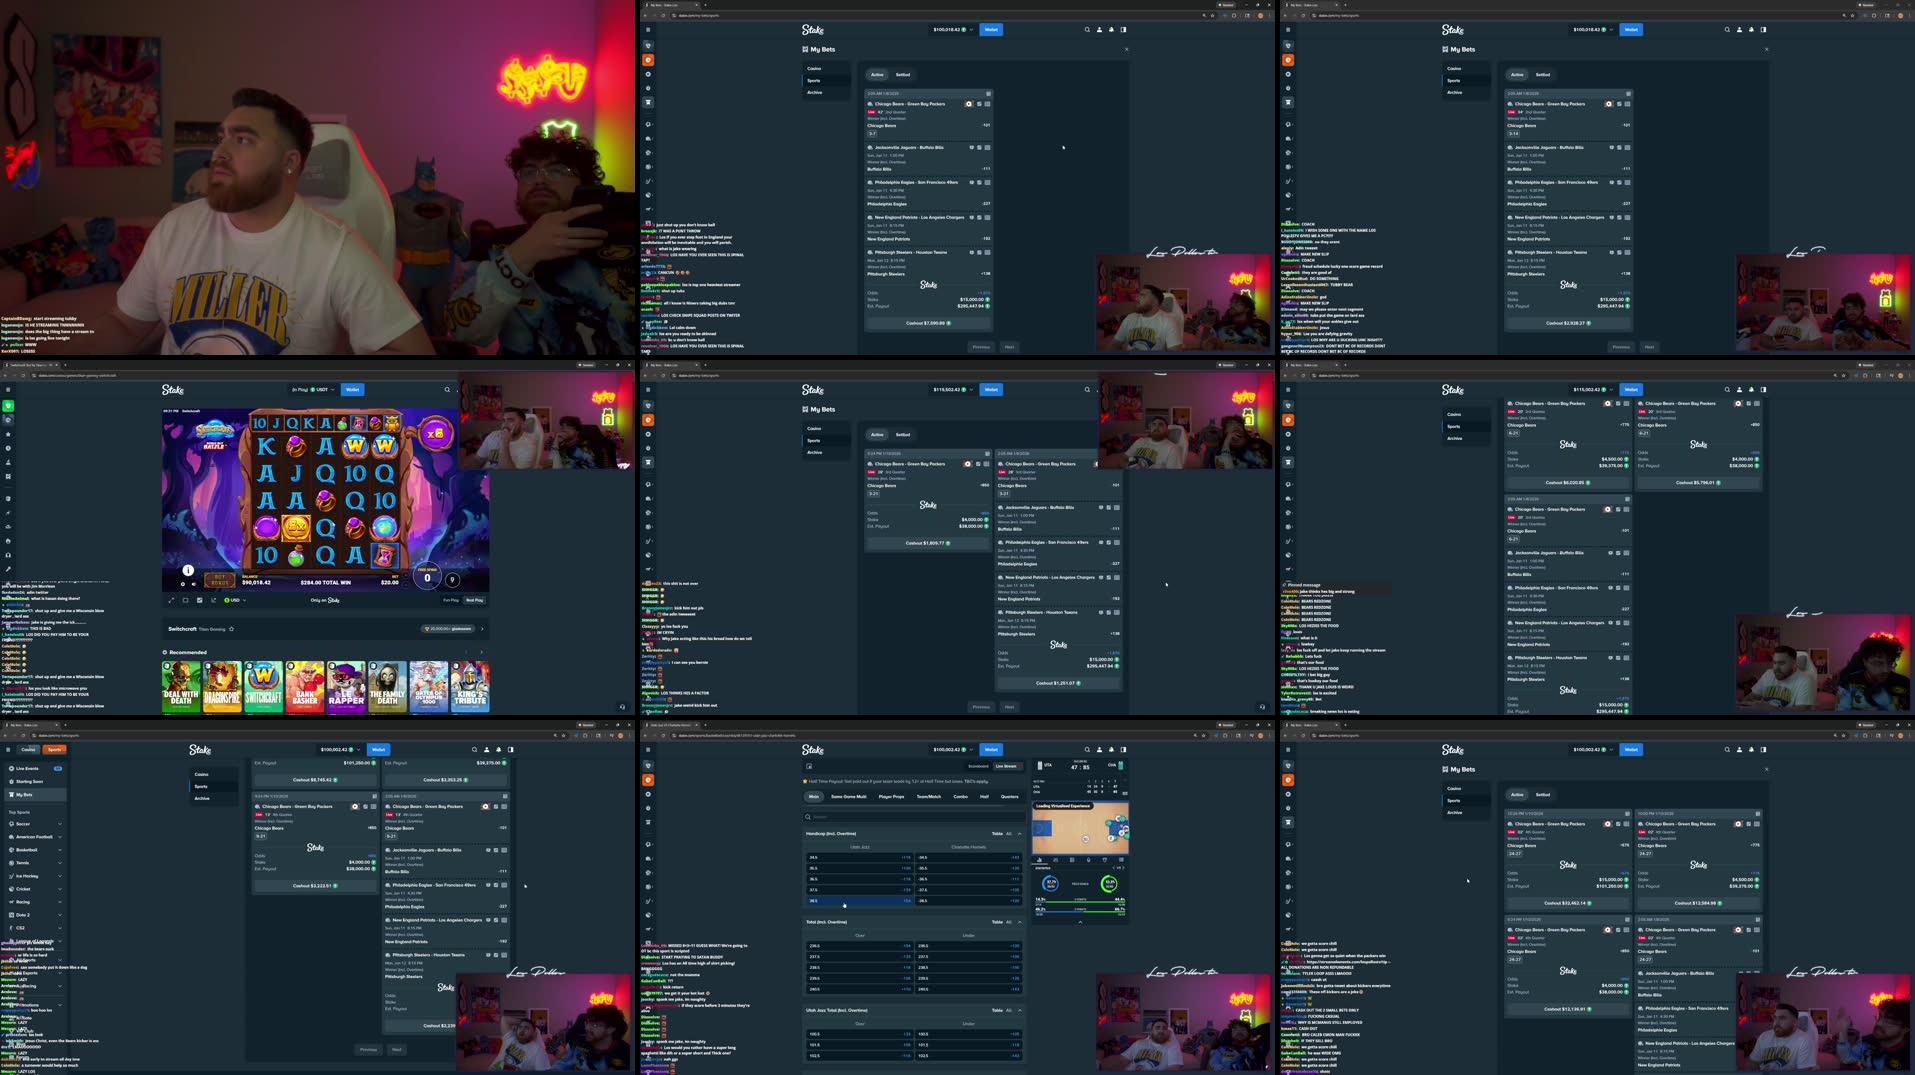
Task: Click the Cashout $7,590.89 button
Action: point(928,324)
